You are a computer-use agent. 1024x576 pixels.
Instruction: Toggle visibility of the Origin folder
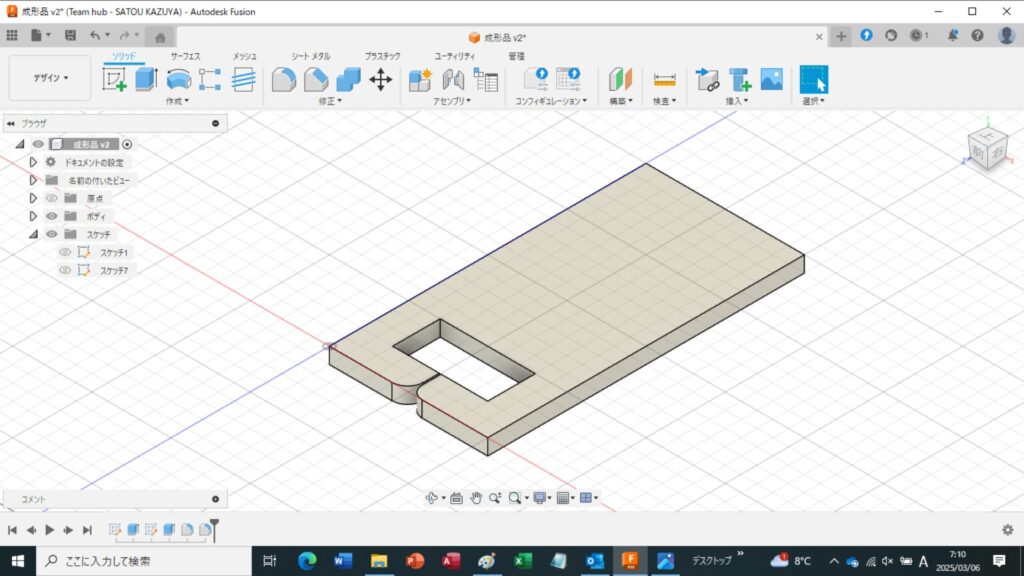pos(52,198)
